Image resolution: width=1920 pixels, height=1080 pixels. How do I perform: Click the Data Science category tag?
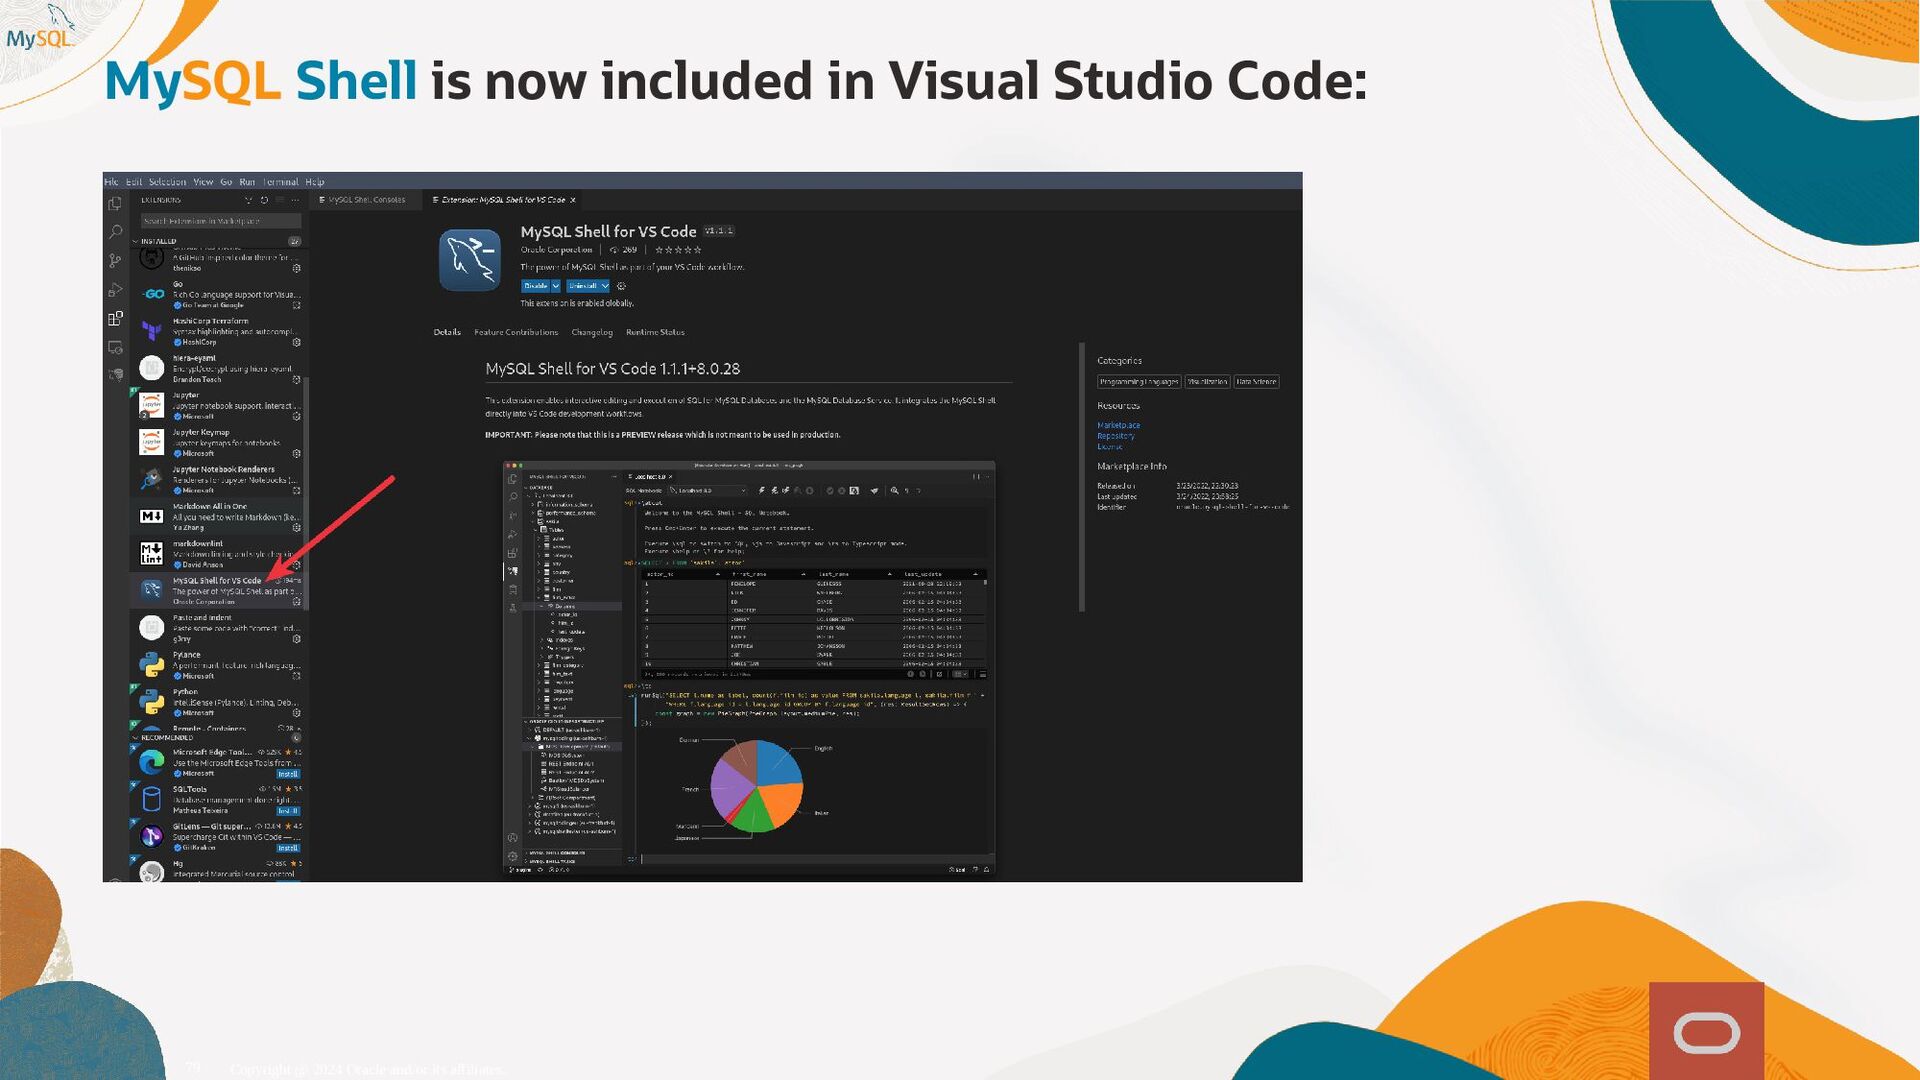(1256, 382)
